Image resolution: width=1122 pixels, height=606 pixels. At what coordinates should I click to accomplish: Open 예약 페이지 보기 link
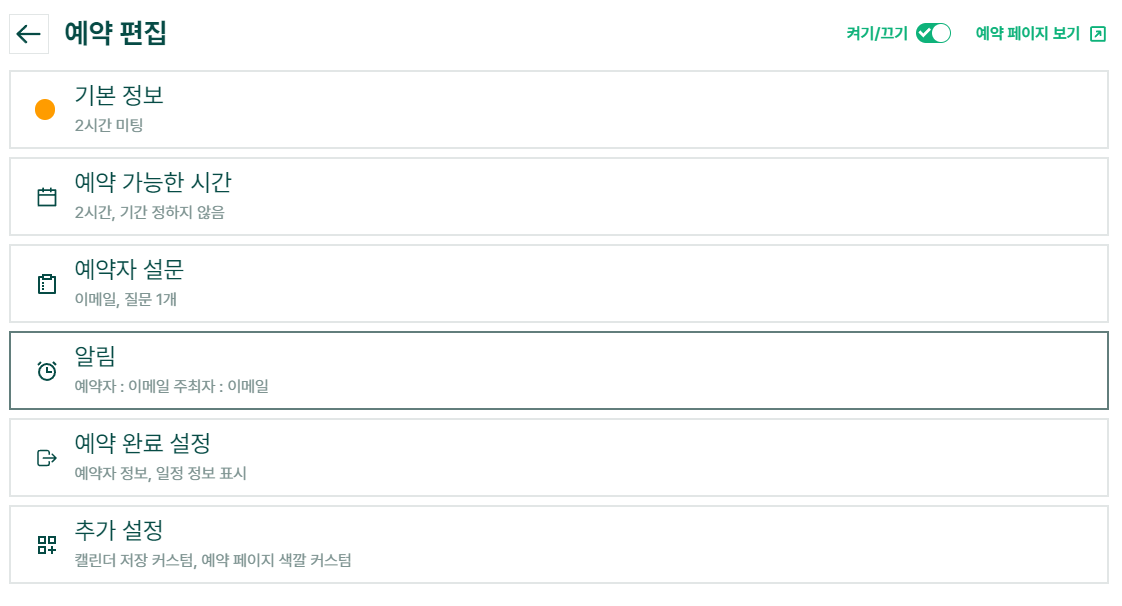pyautogui.click(x=1027, y=34)
